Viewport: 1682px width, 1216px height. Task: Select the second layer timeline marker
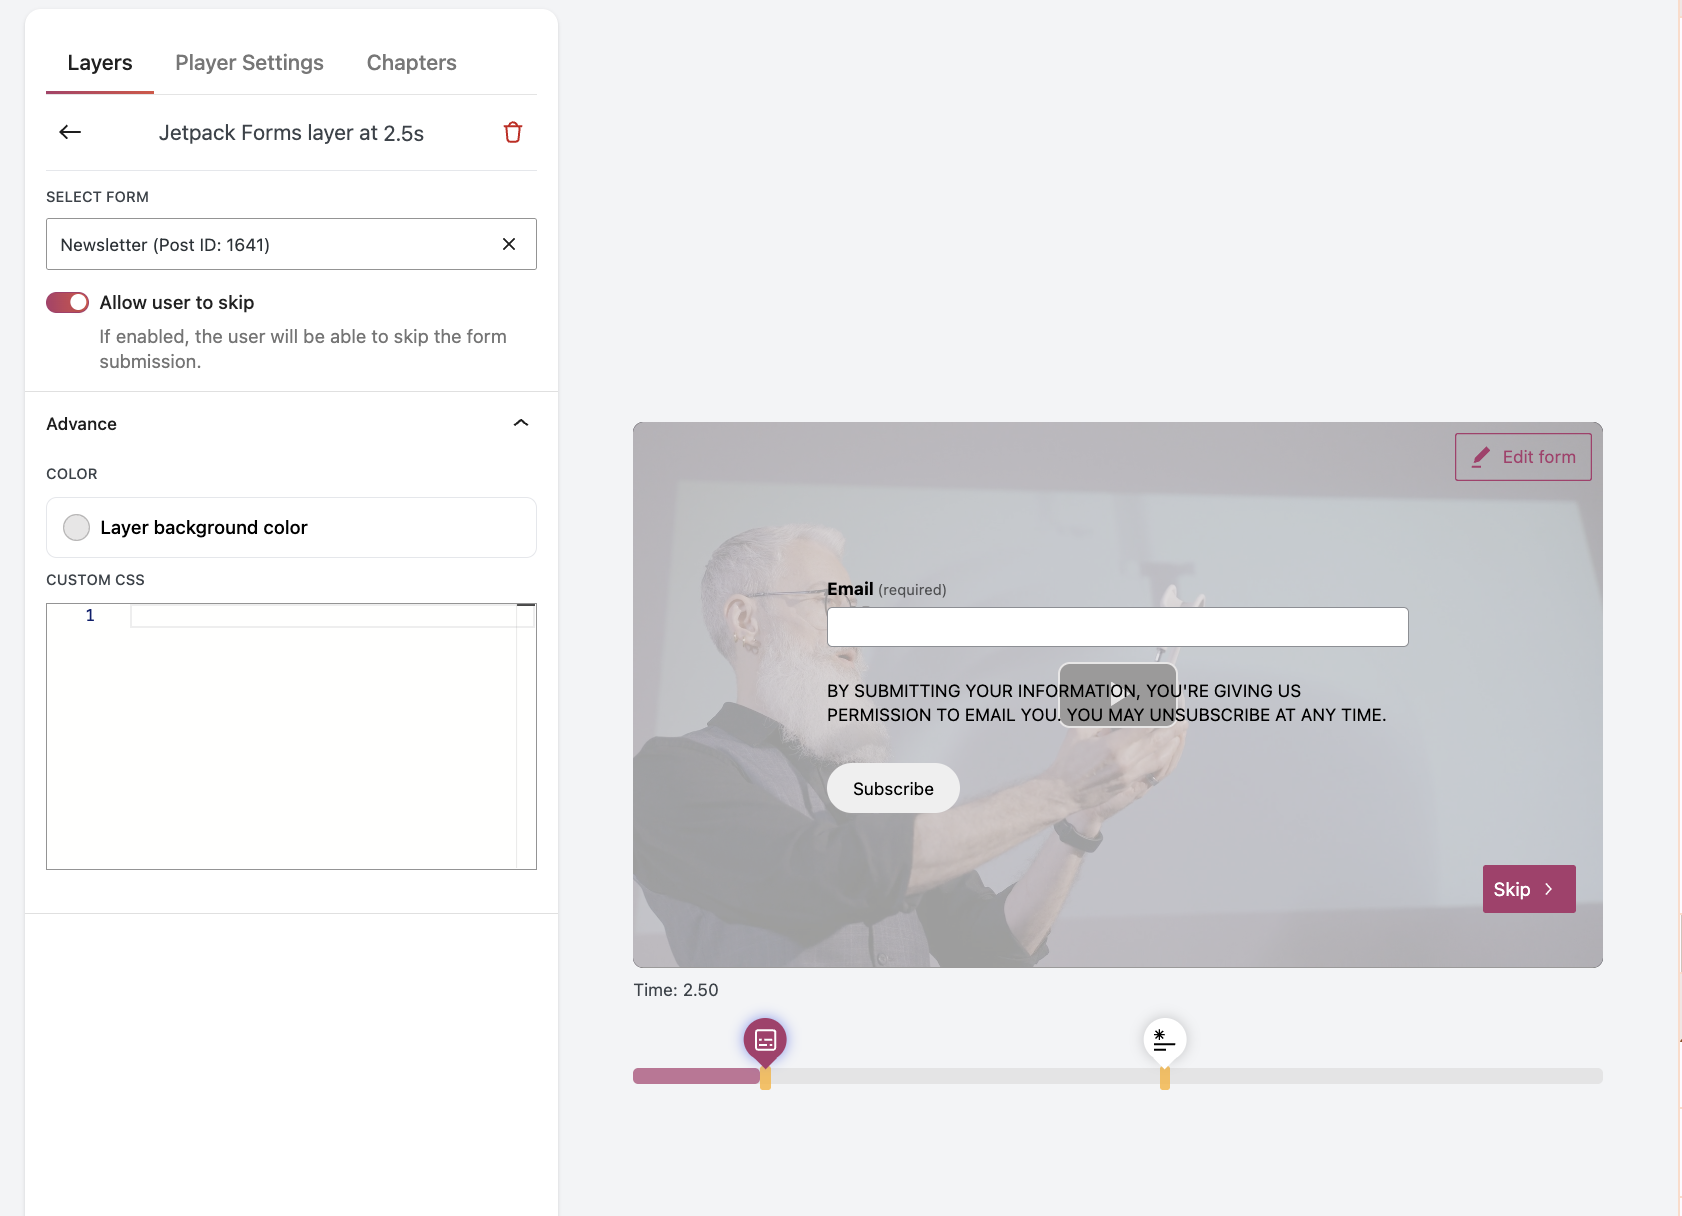pos(1164,1040)
